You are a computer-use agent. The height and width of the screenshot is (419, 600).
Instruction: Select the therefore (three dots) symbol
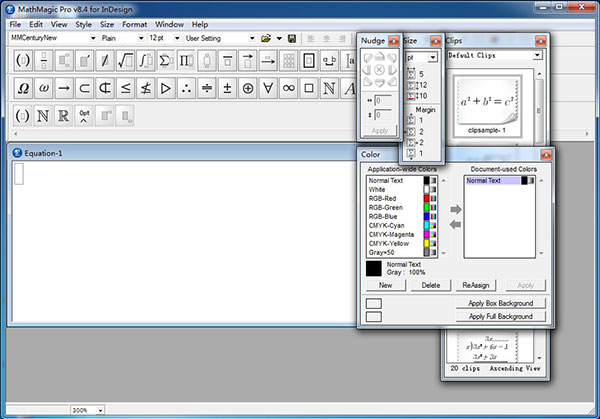coord(186,88)
